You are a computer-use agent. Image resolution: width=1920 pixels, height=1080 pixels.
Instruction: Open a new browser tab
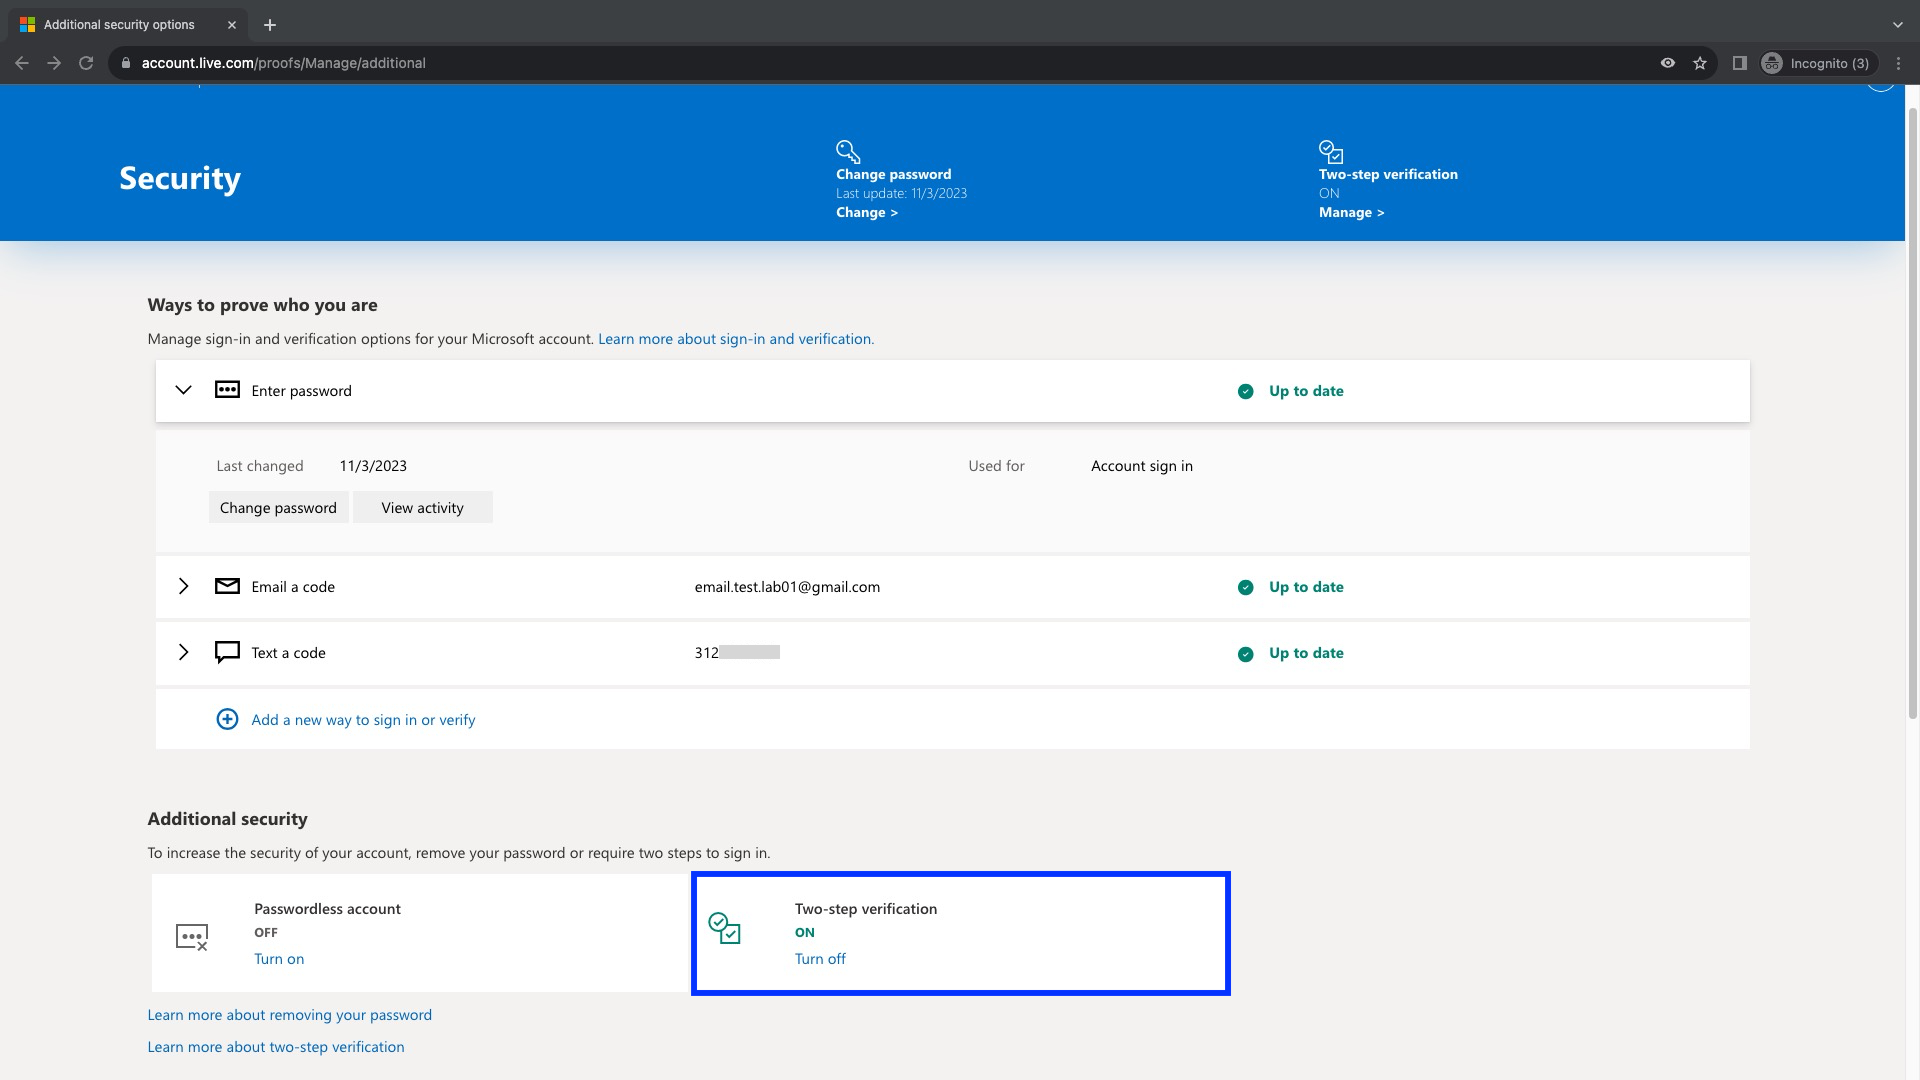[x=269, y=25]
